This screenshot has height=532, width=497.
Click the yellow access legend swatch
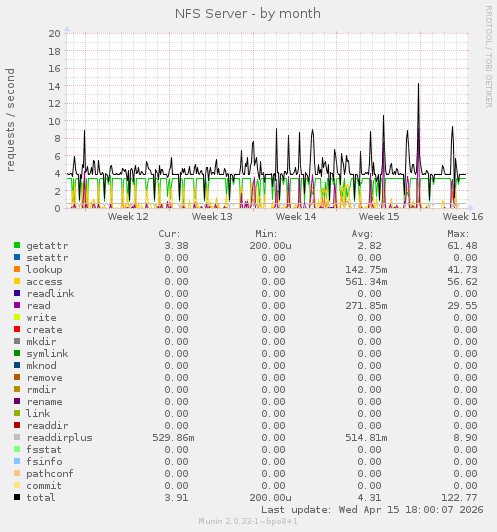click(x=17, y=281)
